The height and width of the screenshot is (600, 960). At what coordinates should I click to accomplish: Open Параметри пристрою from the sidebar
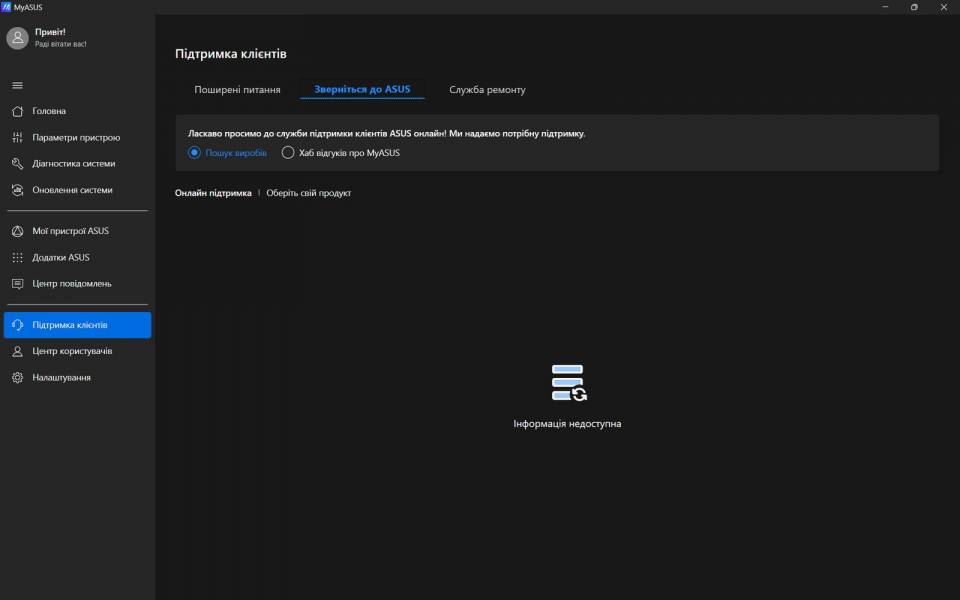point(77,137)
